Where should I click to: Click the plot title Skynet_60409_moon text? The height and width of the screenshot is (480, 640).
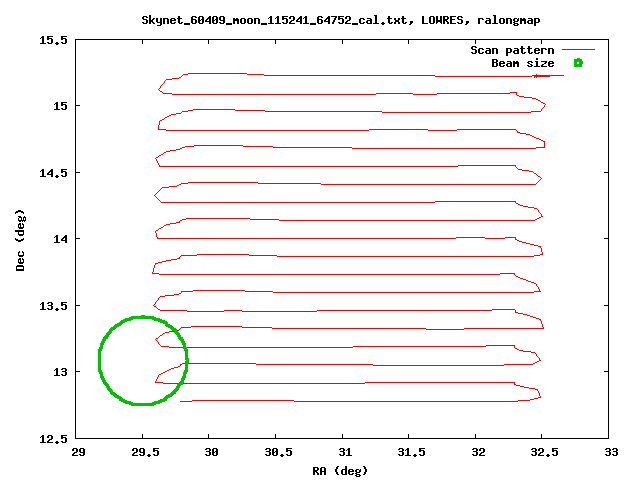point(341,20)
